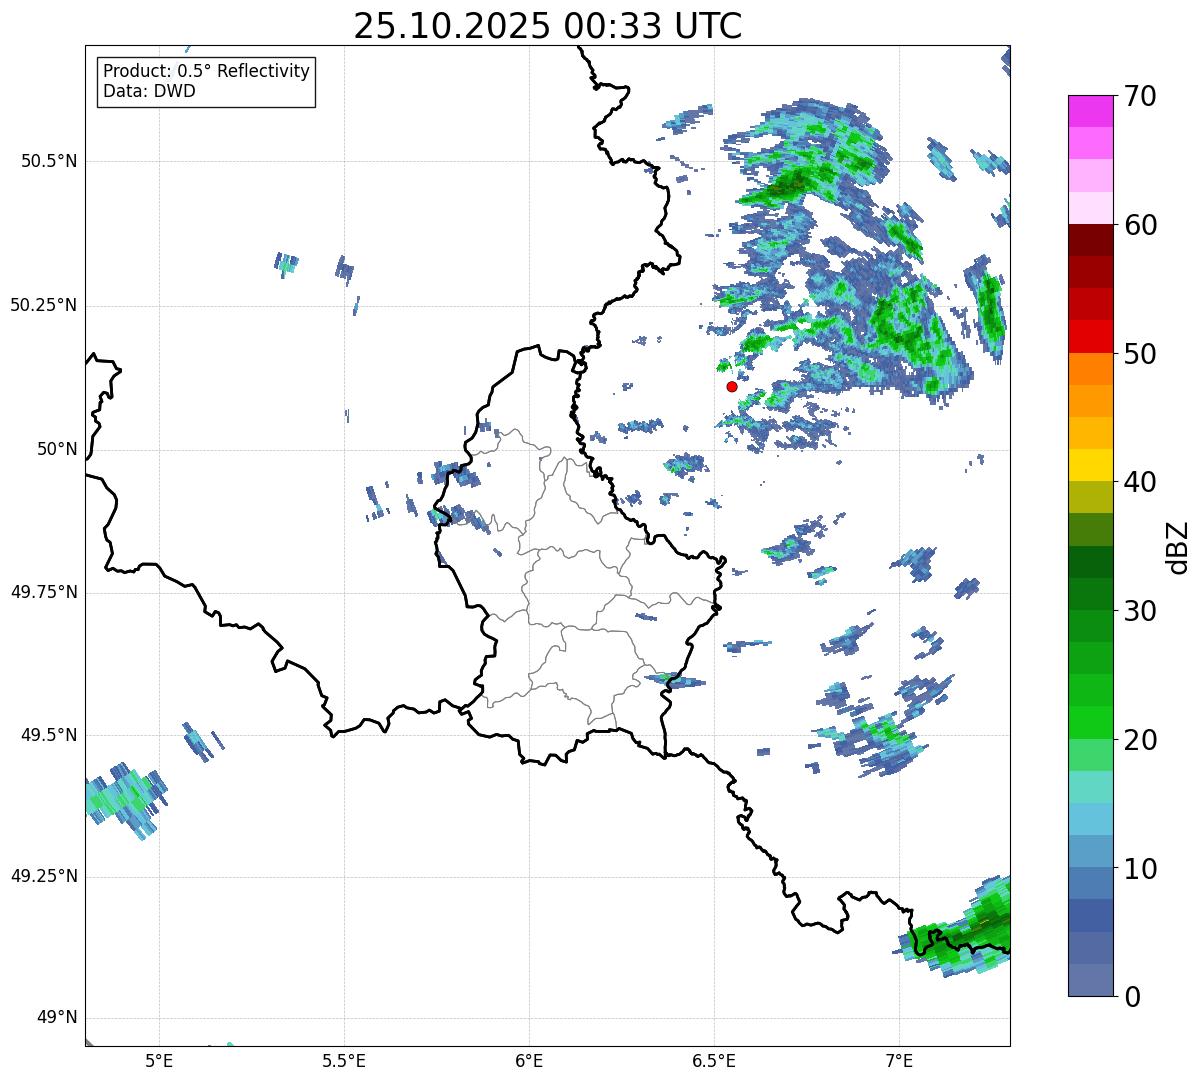Click the 5°E longitude label
This screenshot has width=1202, height=1081.
[x=159, y=1060]
